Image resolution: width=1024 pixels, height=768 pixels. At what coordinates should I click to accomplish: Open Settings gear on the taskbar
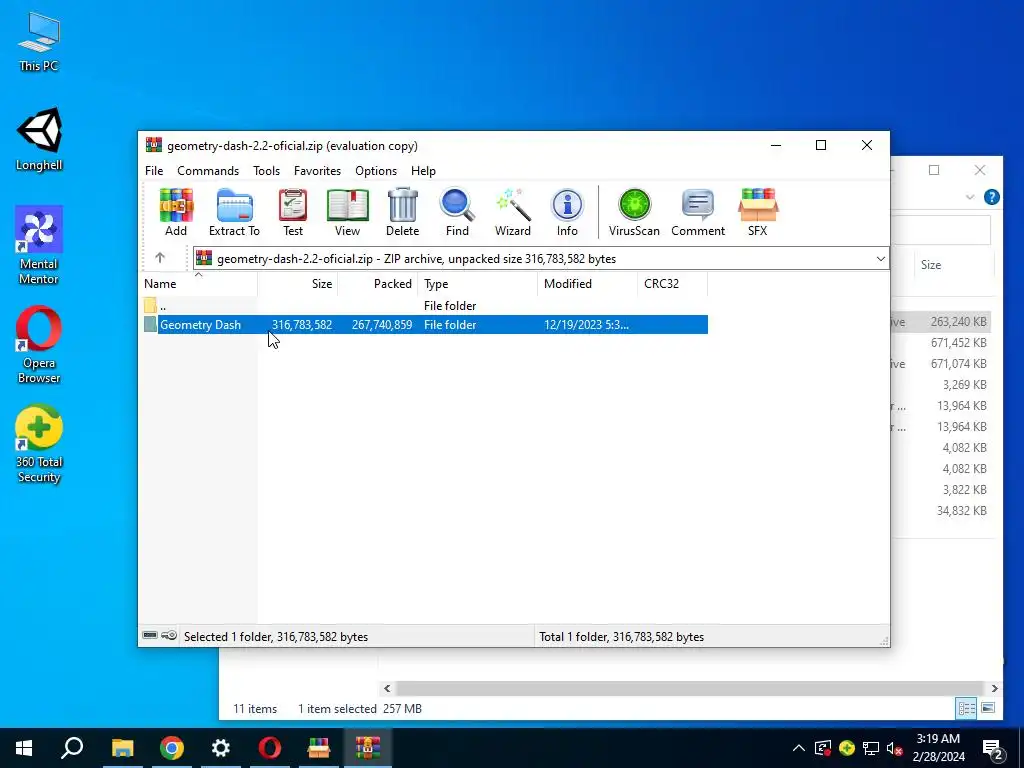point(221,748)
